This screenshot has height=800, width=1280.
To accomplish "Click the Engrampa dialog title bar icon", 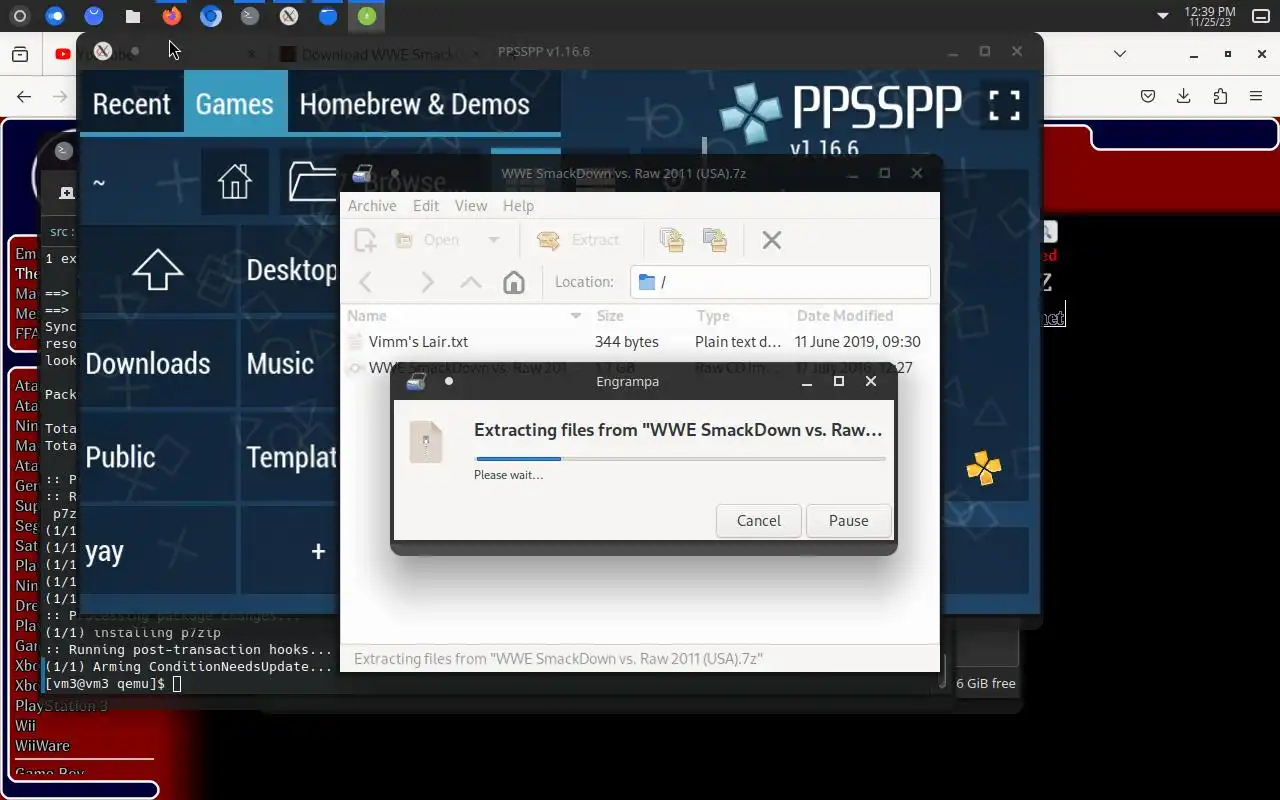I will [417, 381].
